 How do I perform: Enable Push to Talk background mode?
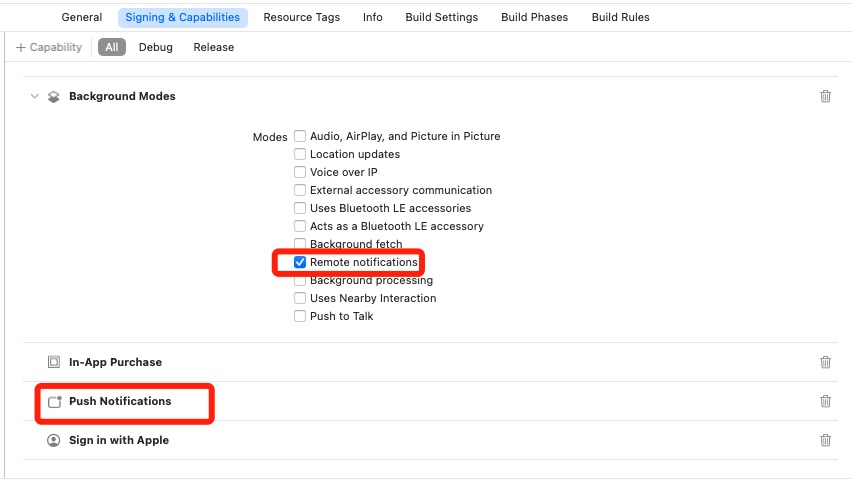pos(300,316)
